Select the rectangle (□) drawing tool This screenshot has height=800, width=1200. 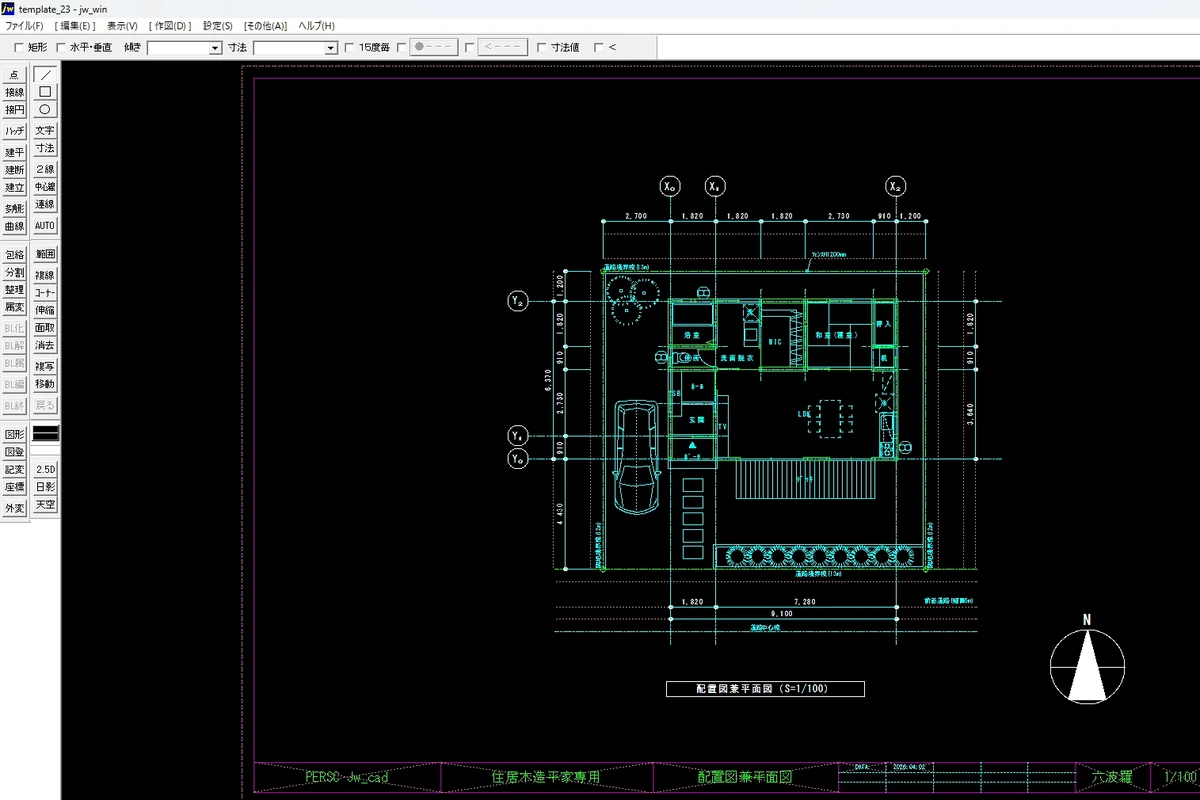pyautogui.click(x=45, y=92)
